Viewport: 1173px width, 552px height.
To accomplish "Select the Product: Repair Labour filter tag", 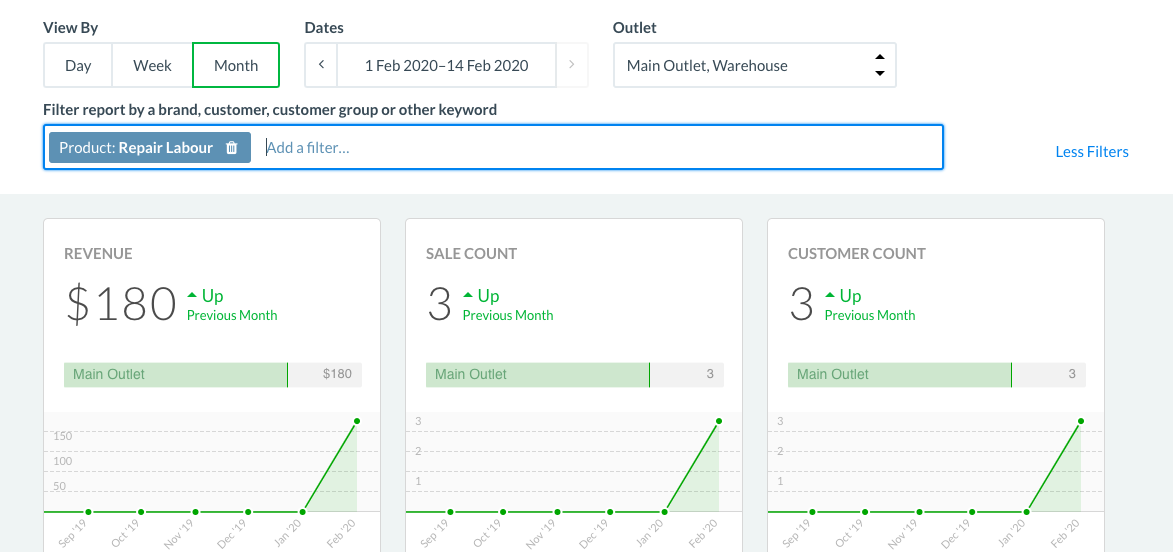I will (x=150, y=147).
